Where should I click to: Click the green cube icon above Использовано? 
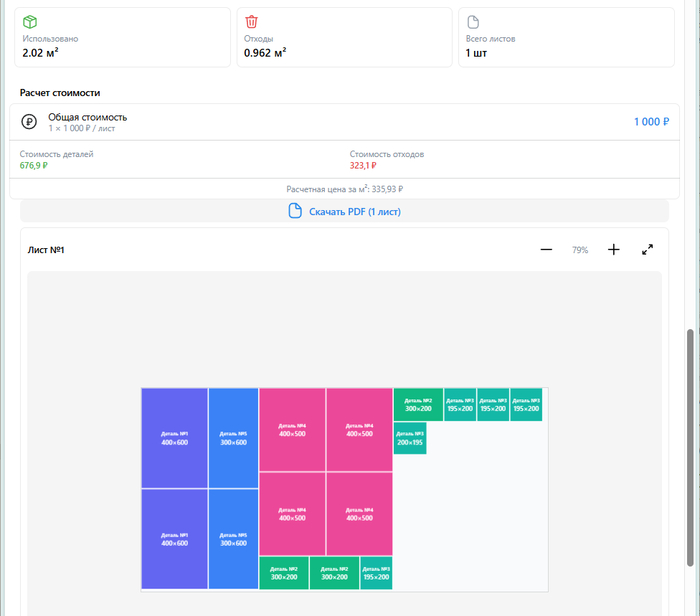pos(30,22)
